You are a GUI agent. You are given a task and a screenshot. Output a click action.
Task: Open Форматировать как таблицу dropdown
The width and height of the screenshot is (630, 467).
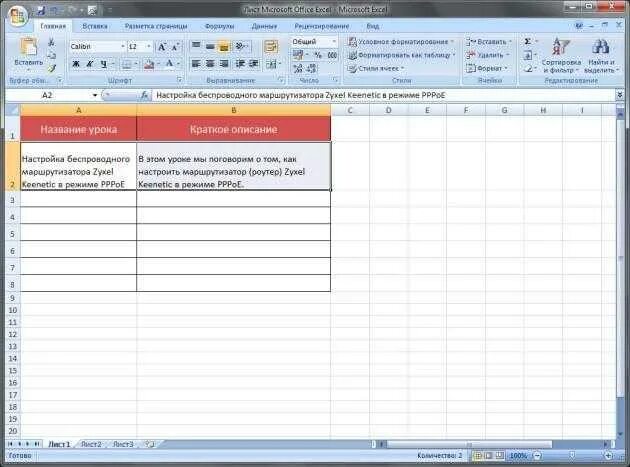[x=402, y=55]
